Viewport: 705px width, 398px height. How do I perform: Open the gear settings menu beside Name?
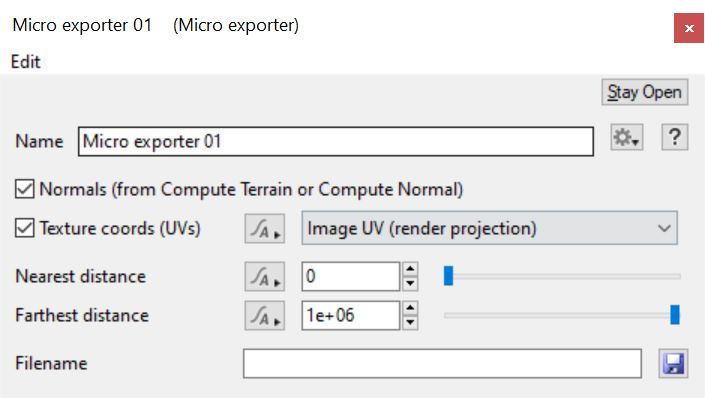(627, 137)
